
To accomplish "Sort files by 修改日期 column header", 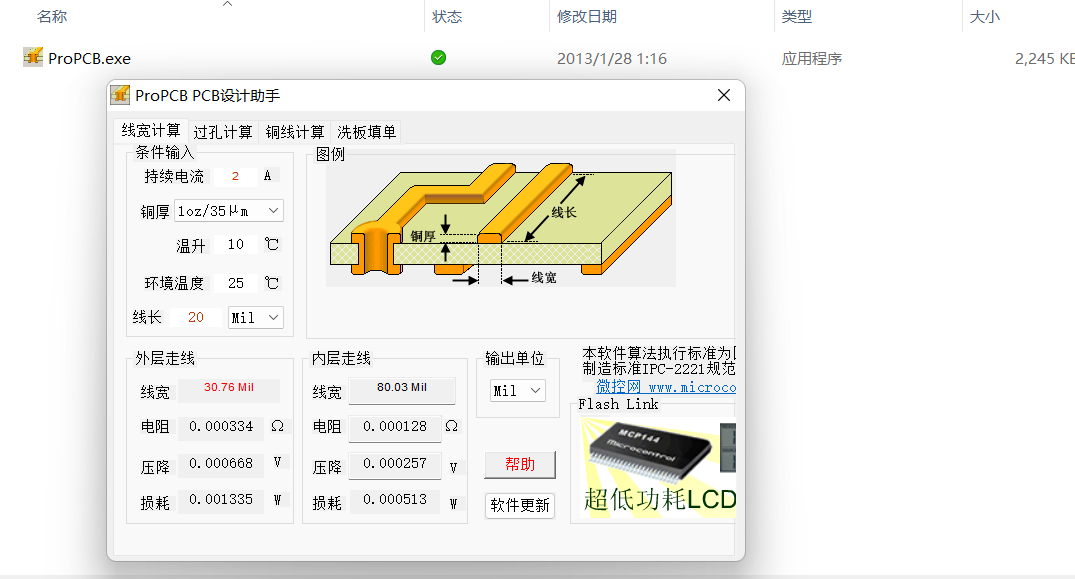I will [x=587, y=17].
